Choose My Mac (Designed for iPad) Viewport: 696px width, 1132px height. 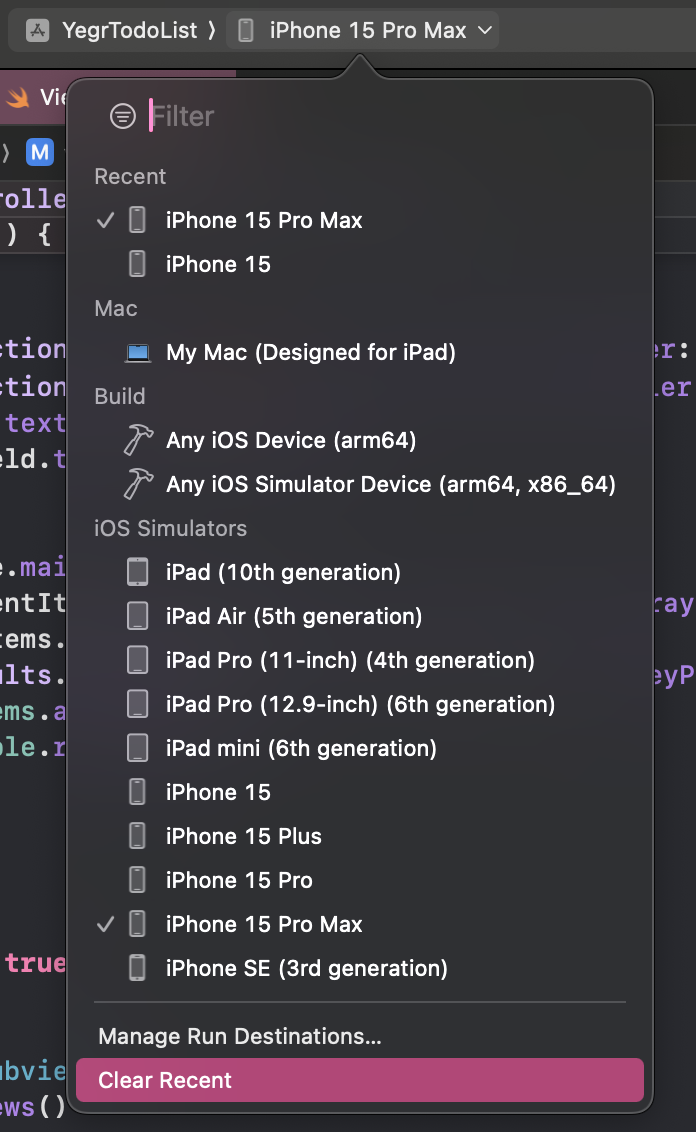pyautogui.click(x=360, y=352)
